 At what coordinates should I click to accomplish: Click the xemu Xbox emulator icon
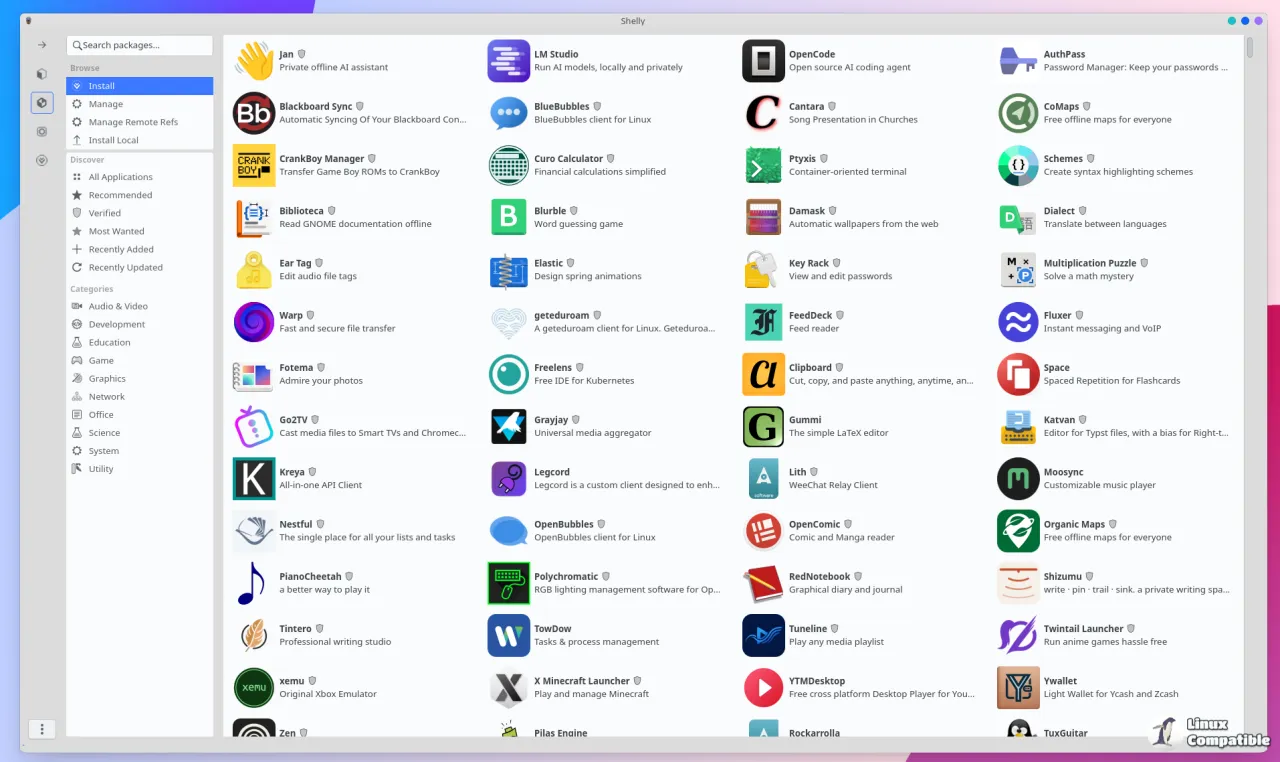(x=254, y=687)
